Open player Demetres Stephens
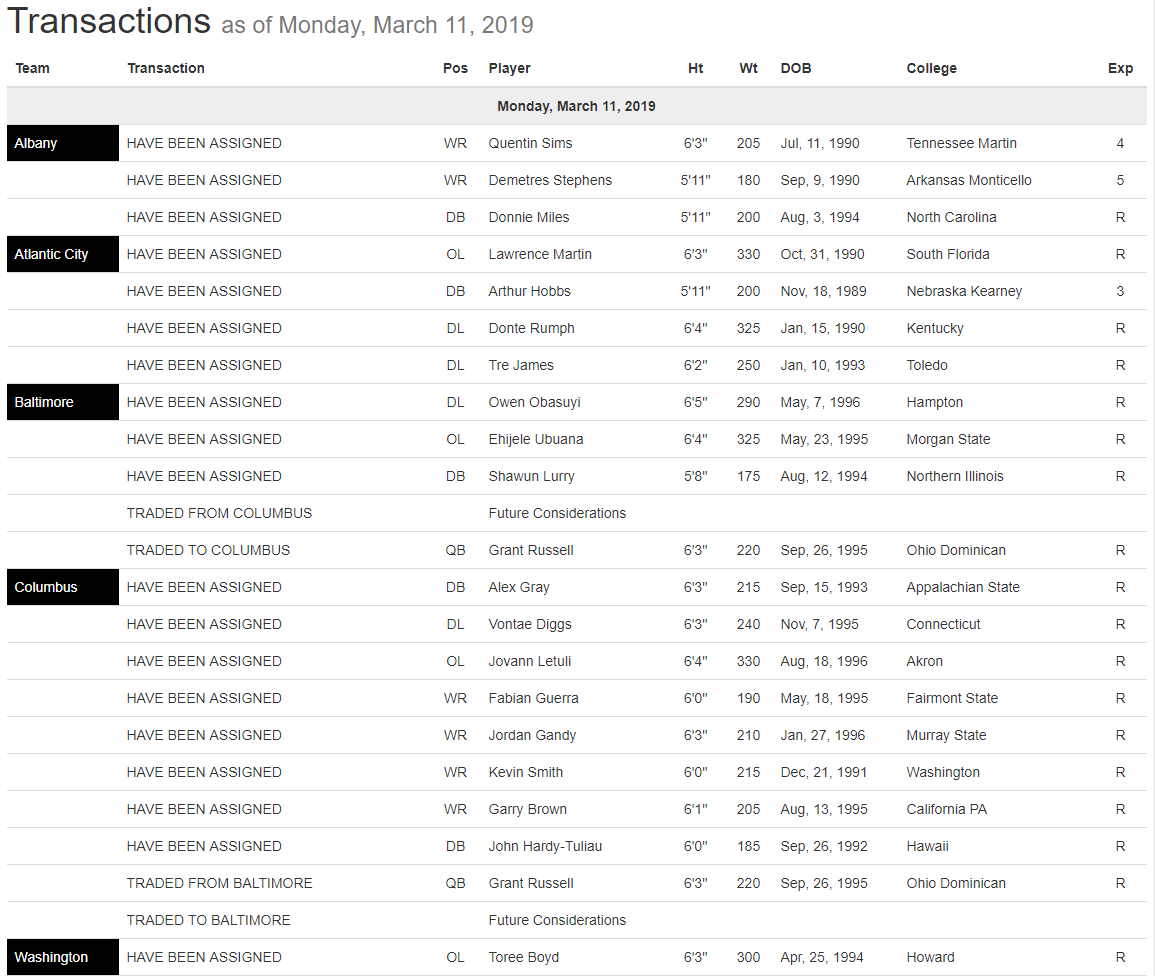The height and width of the screenshot is (976, 1155). coord(550,180)
